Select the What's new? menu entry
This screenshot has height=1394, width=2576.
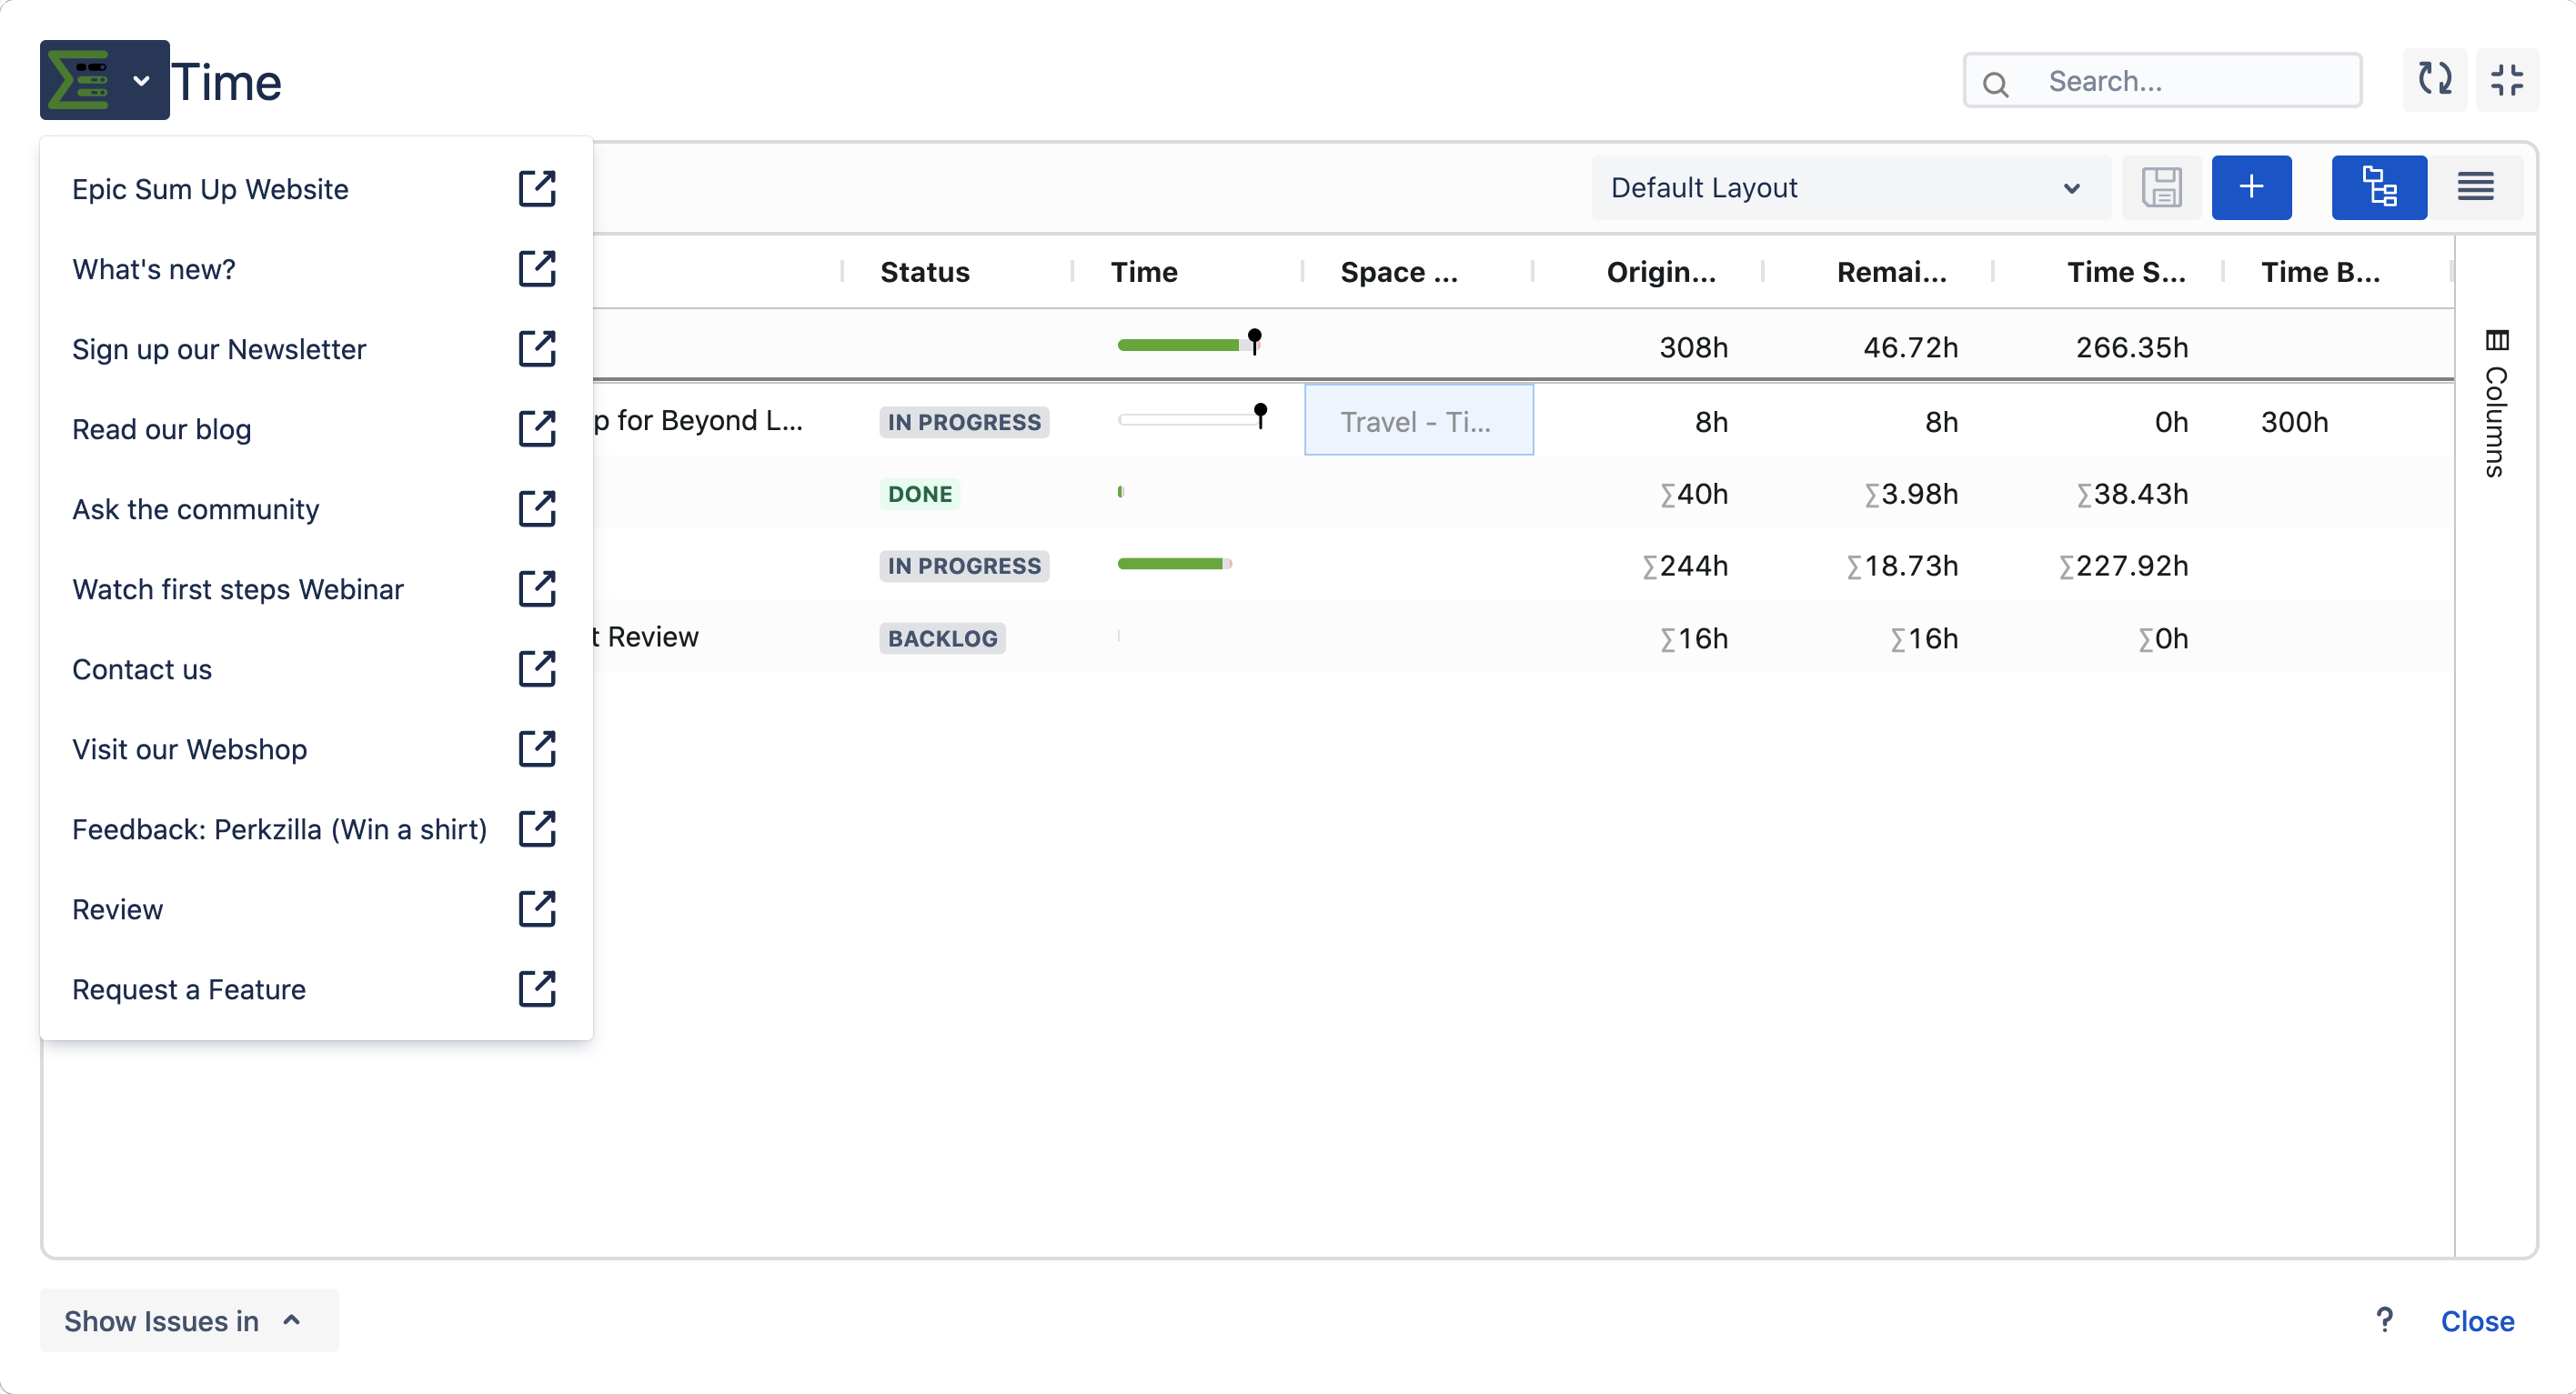coord(154,269)
